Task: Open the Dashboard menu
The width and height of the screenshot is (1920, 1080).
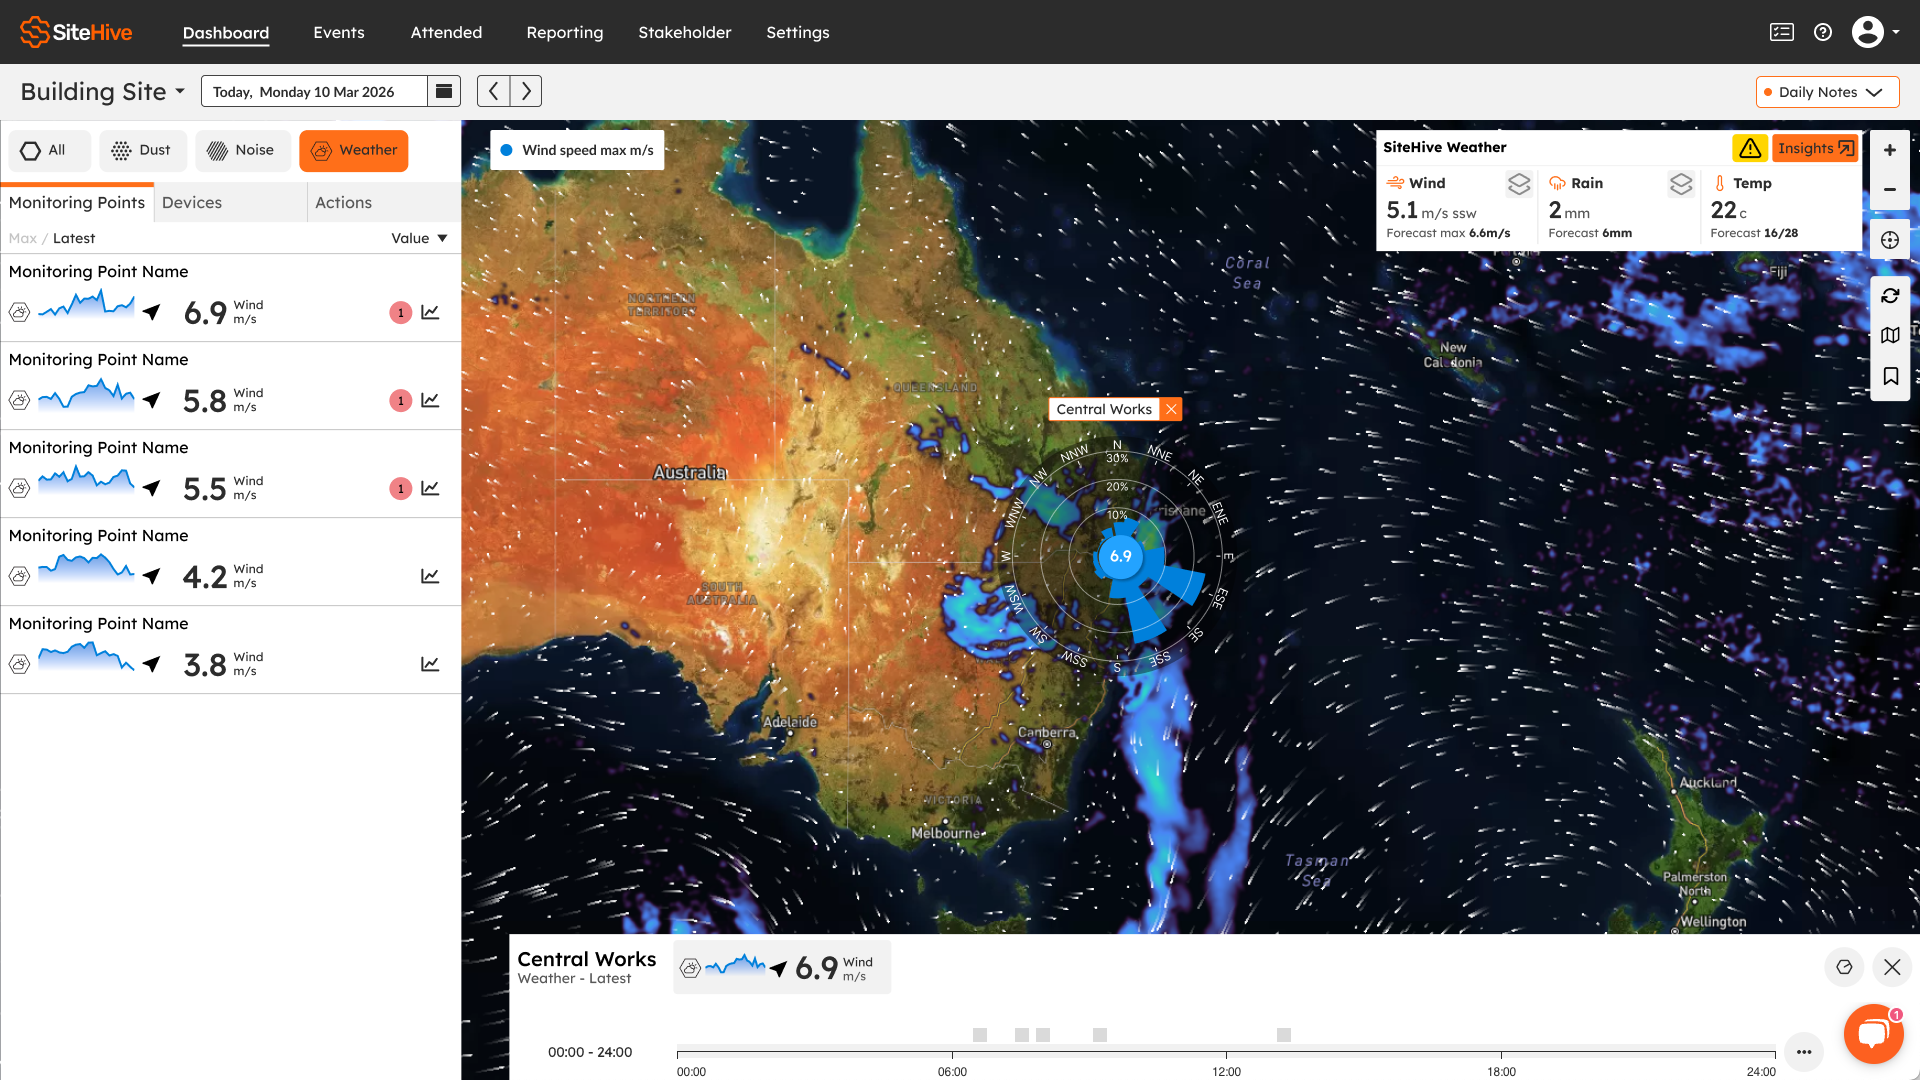Action: [226, 32]
